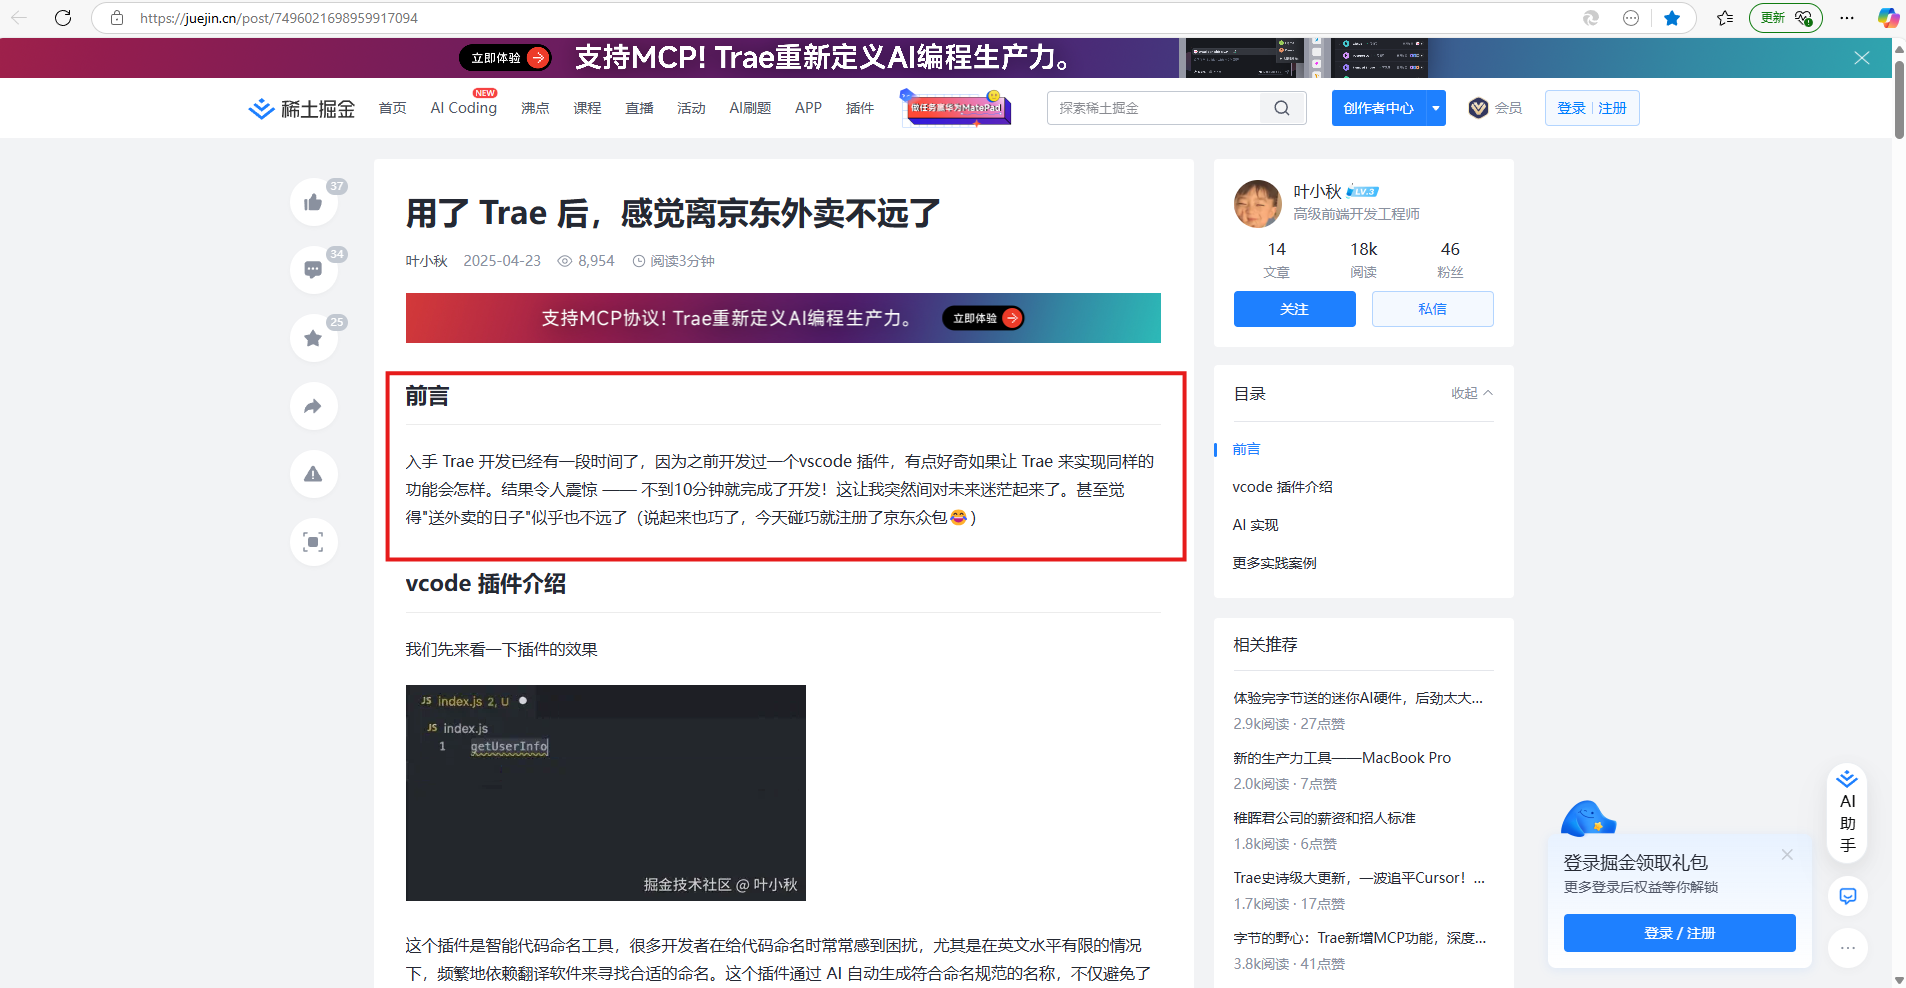Click the page vertical scrollbar
1906x988 pixels.
click(x=1899, y=100)
